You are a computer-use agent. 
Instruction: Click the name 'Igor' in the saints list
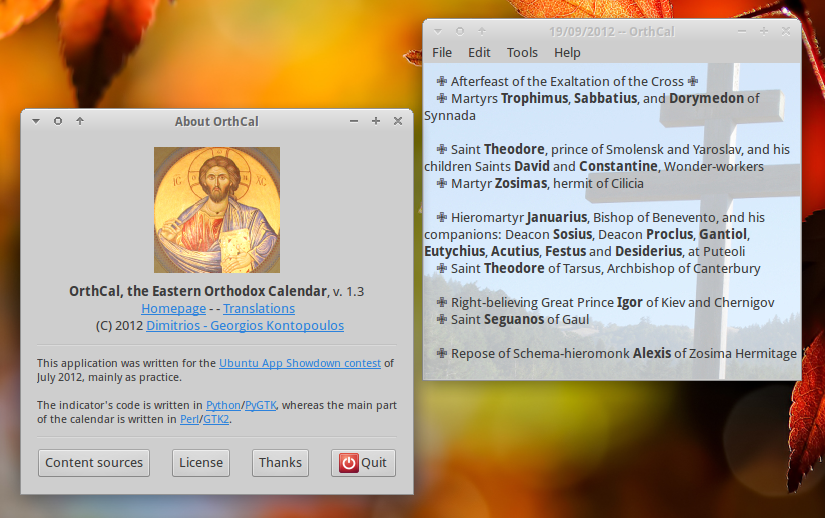click(630, 303)
